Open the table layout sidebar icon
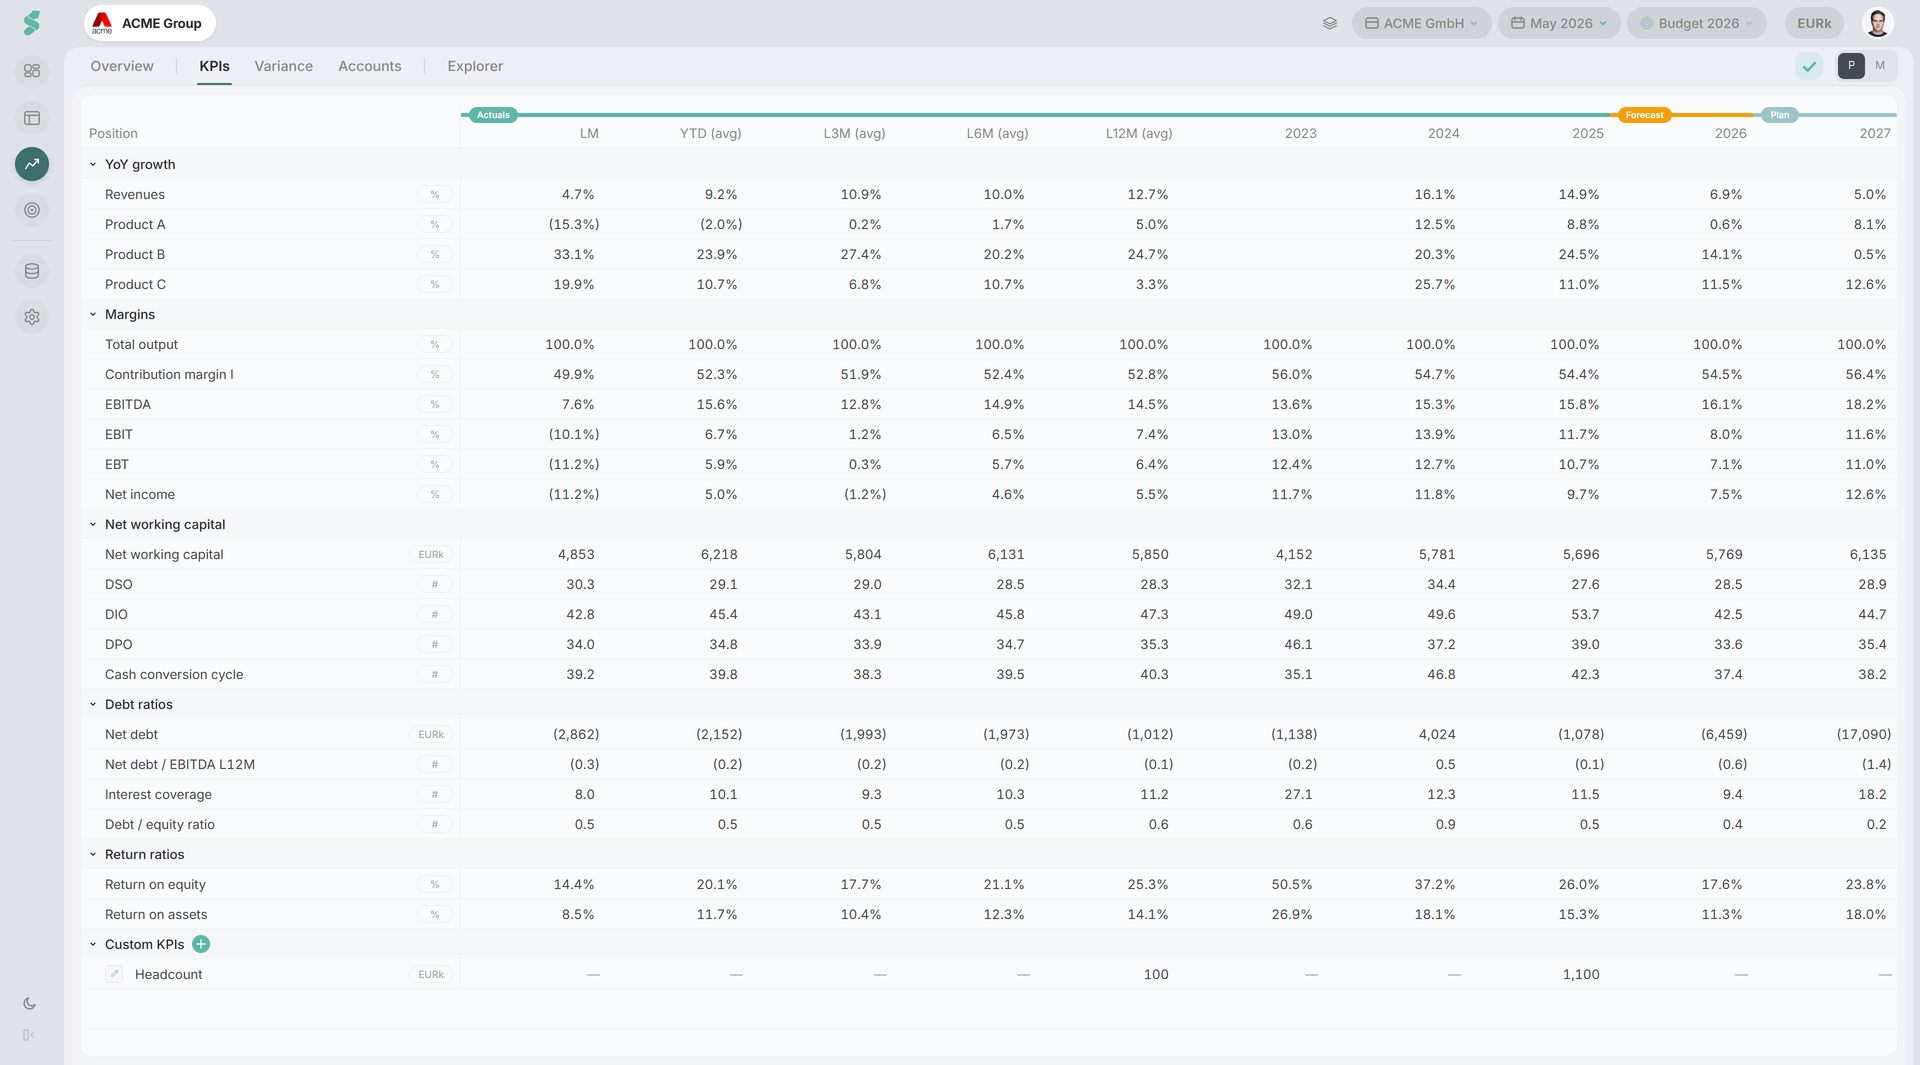 pos(32,118)
